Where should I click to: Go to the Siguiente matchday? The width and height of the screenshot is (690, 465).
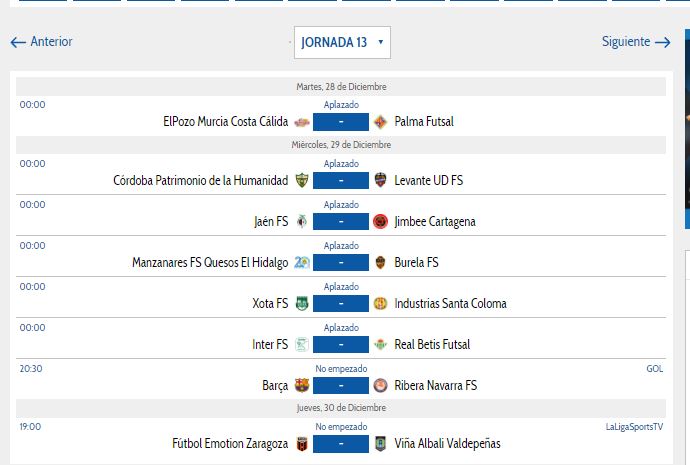point(635,42)
